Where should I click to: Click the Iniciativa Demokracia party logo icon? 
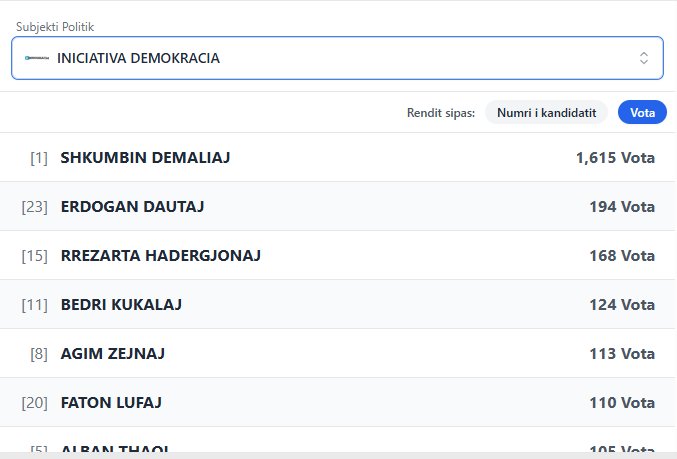[x=38, y=59]
